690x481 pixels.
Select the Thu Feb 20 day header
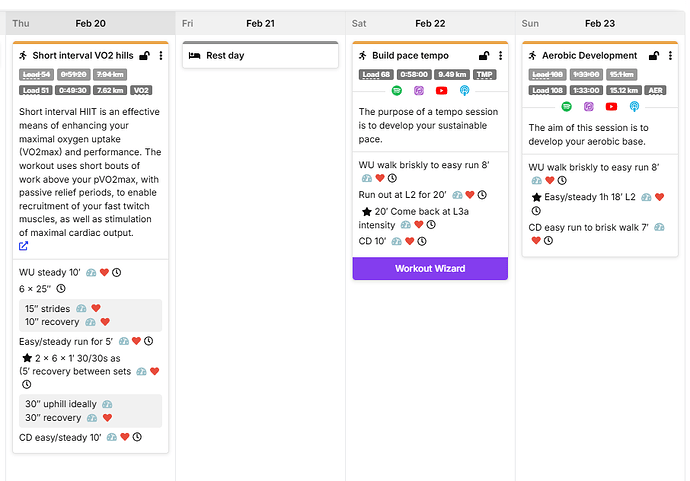tap(90, 23)
